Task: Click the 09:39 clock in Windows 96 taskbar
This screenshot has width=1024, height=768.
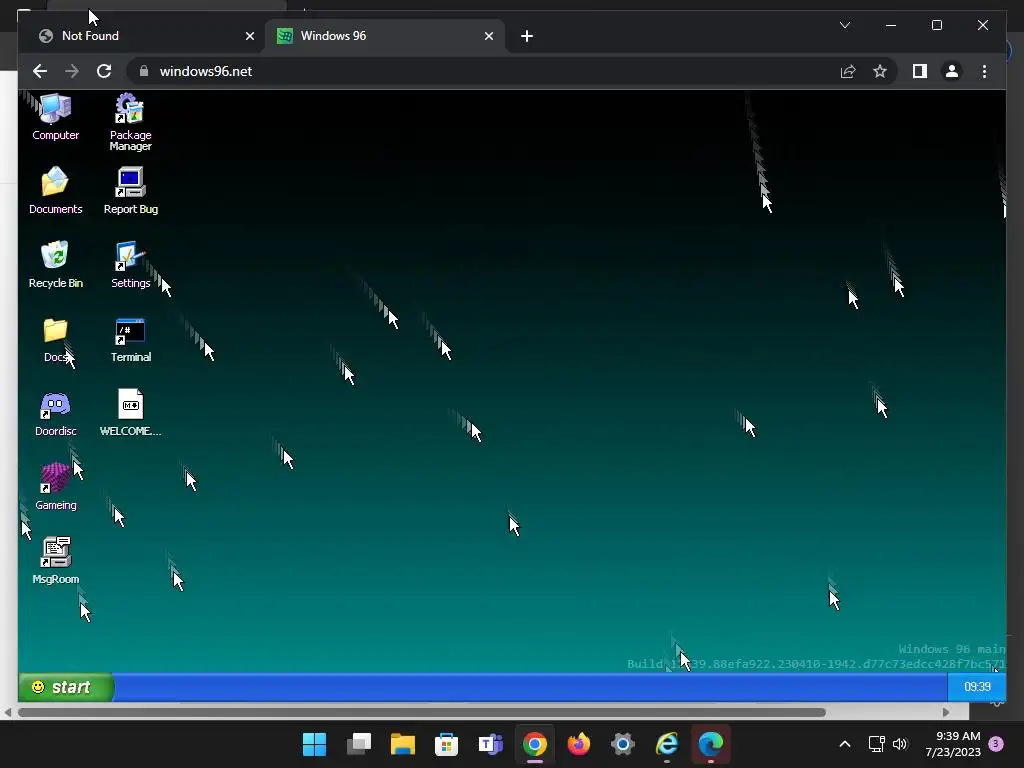Action: (977, 687)
